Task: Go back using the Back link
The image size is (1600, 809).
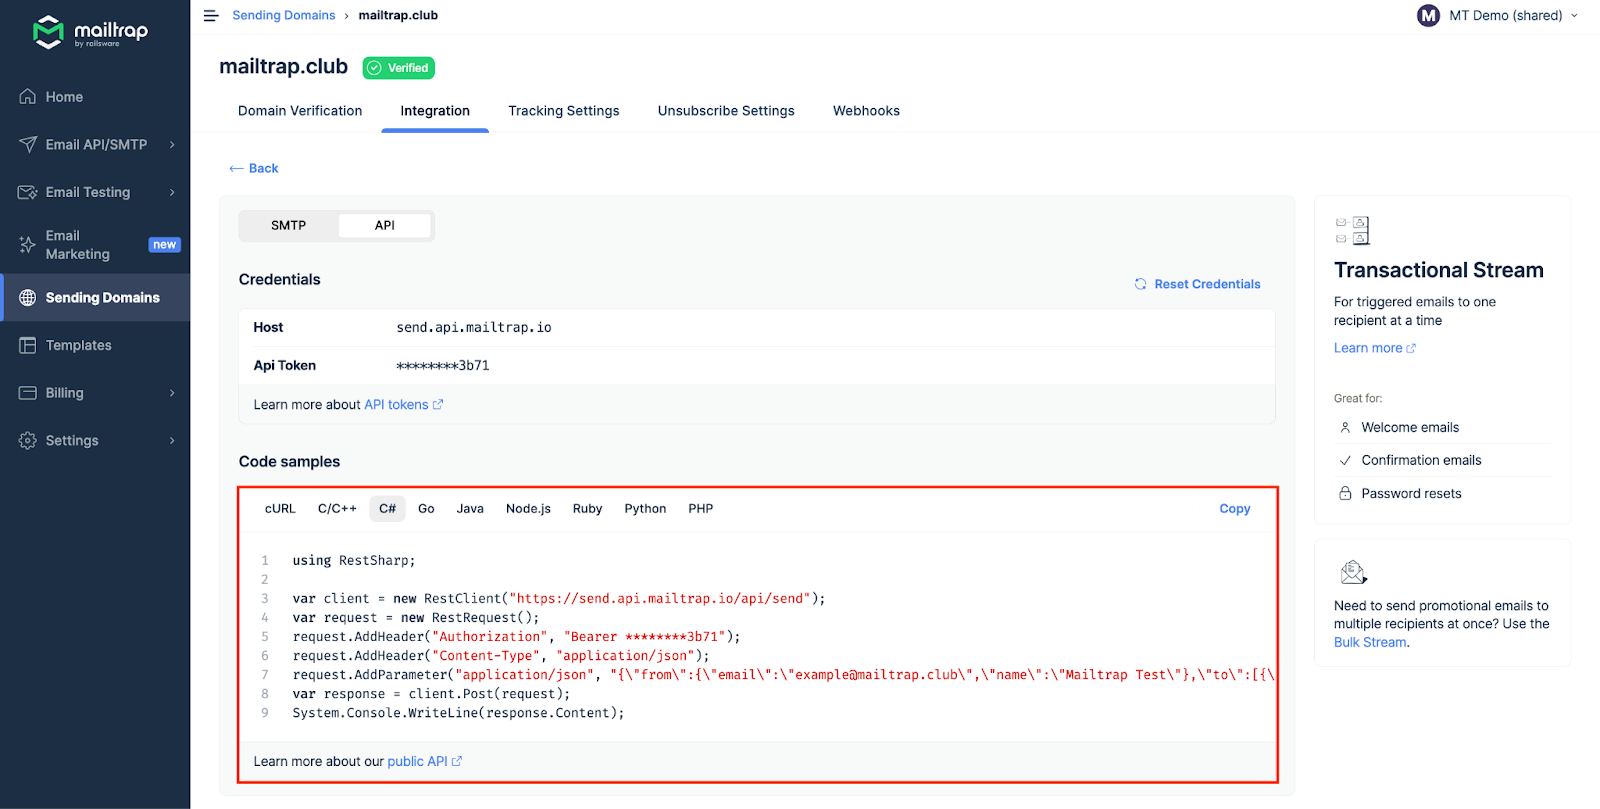Action: tap(254, 169)
